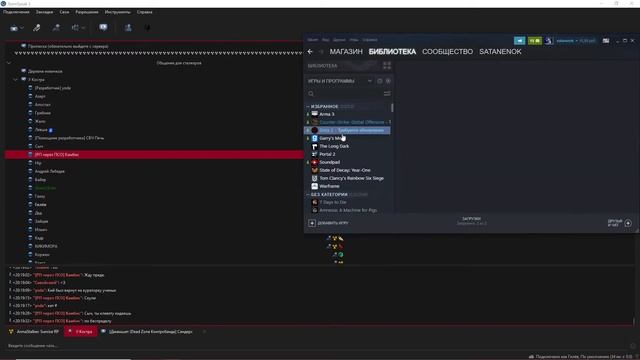Go back in Steam navigation

(310, 52)
